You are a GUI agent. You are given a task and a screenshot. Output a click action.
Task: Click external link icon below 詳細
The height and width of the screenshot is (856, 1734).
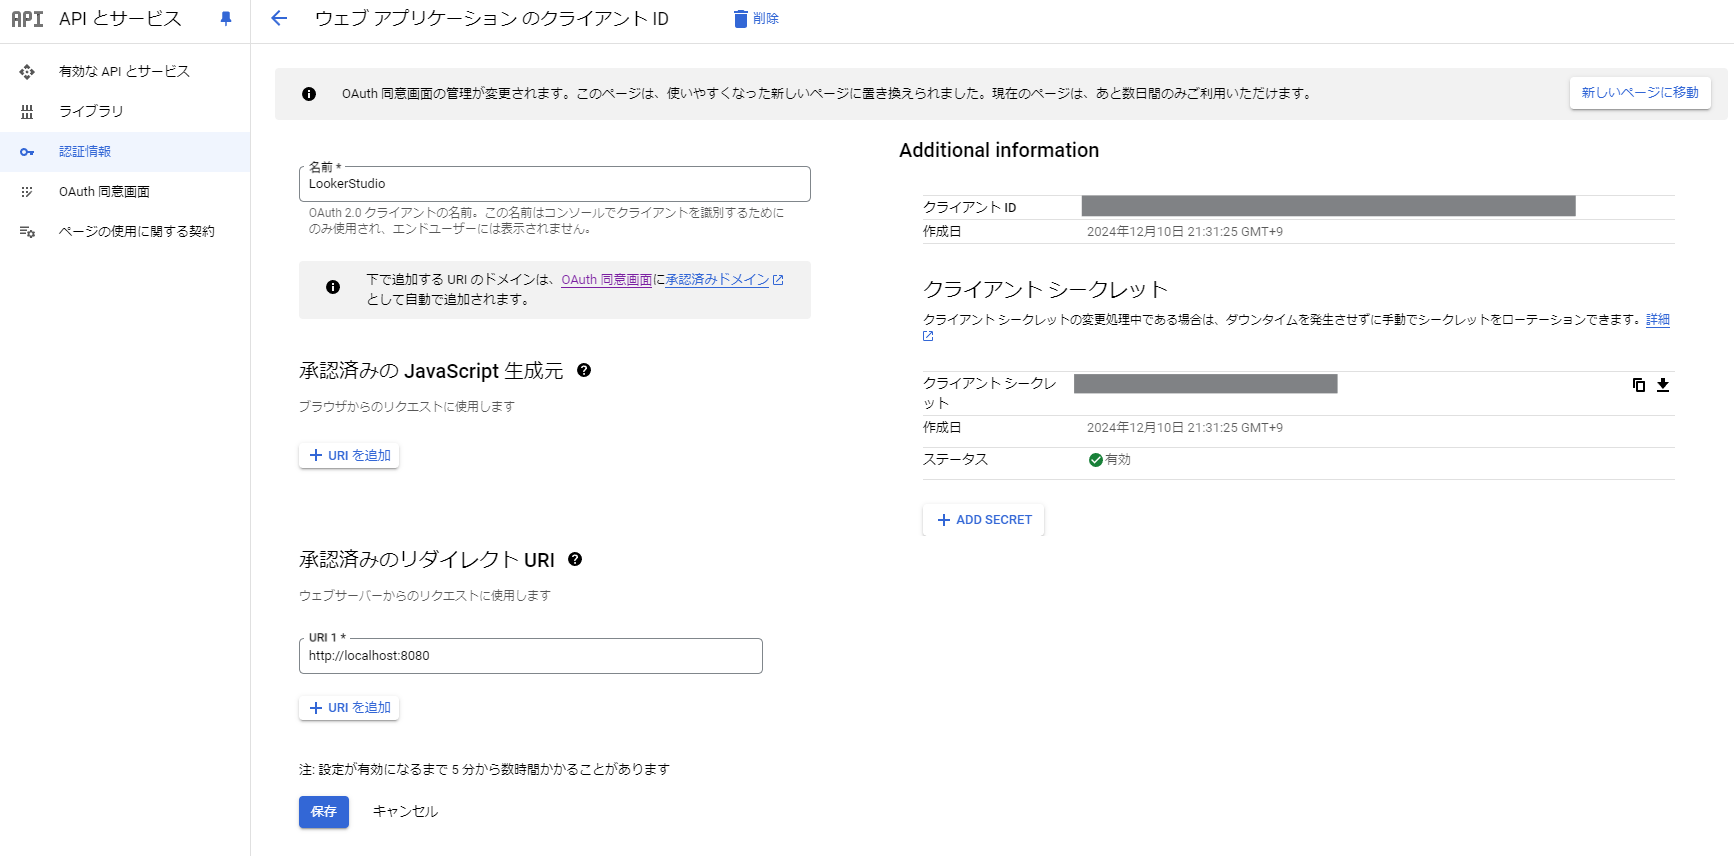click(928, 336)
